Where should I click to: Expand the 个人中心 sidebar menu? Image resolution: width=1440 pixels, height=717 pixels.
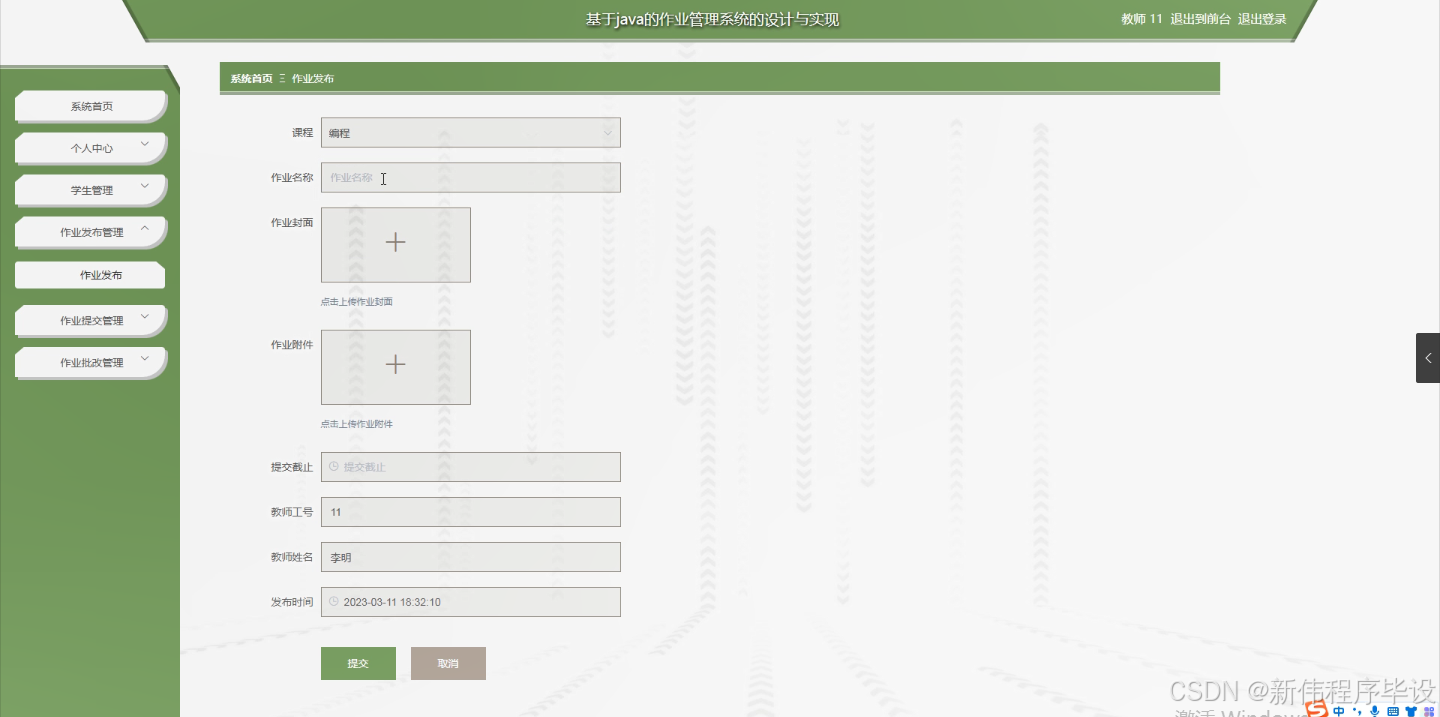pos(91,148)
